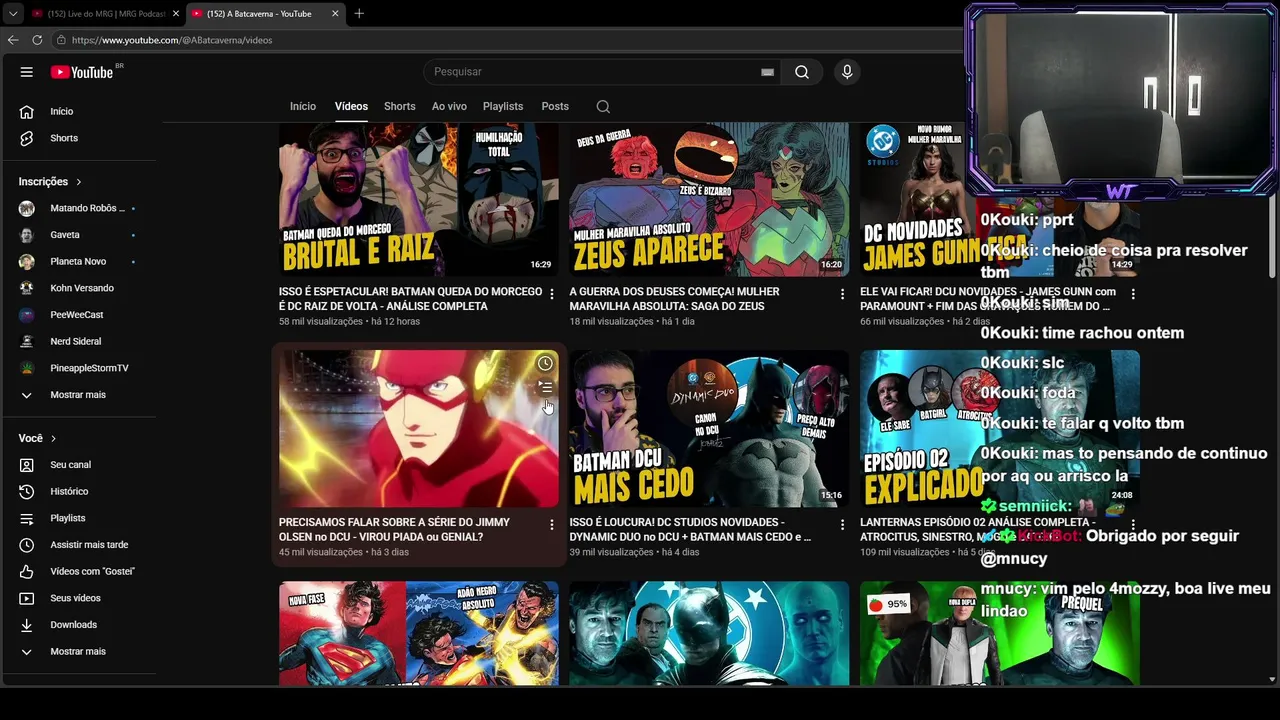Image resolution: width=1280 pixels, height=720 pixels.
Task: Play the Flash Jimmy Olsen video thumbnail
Action: [419, 428]
